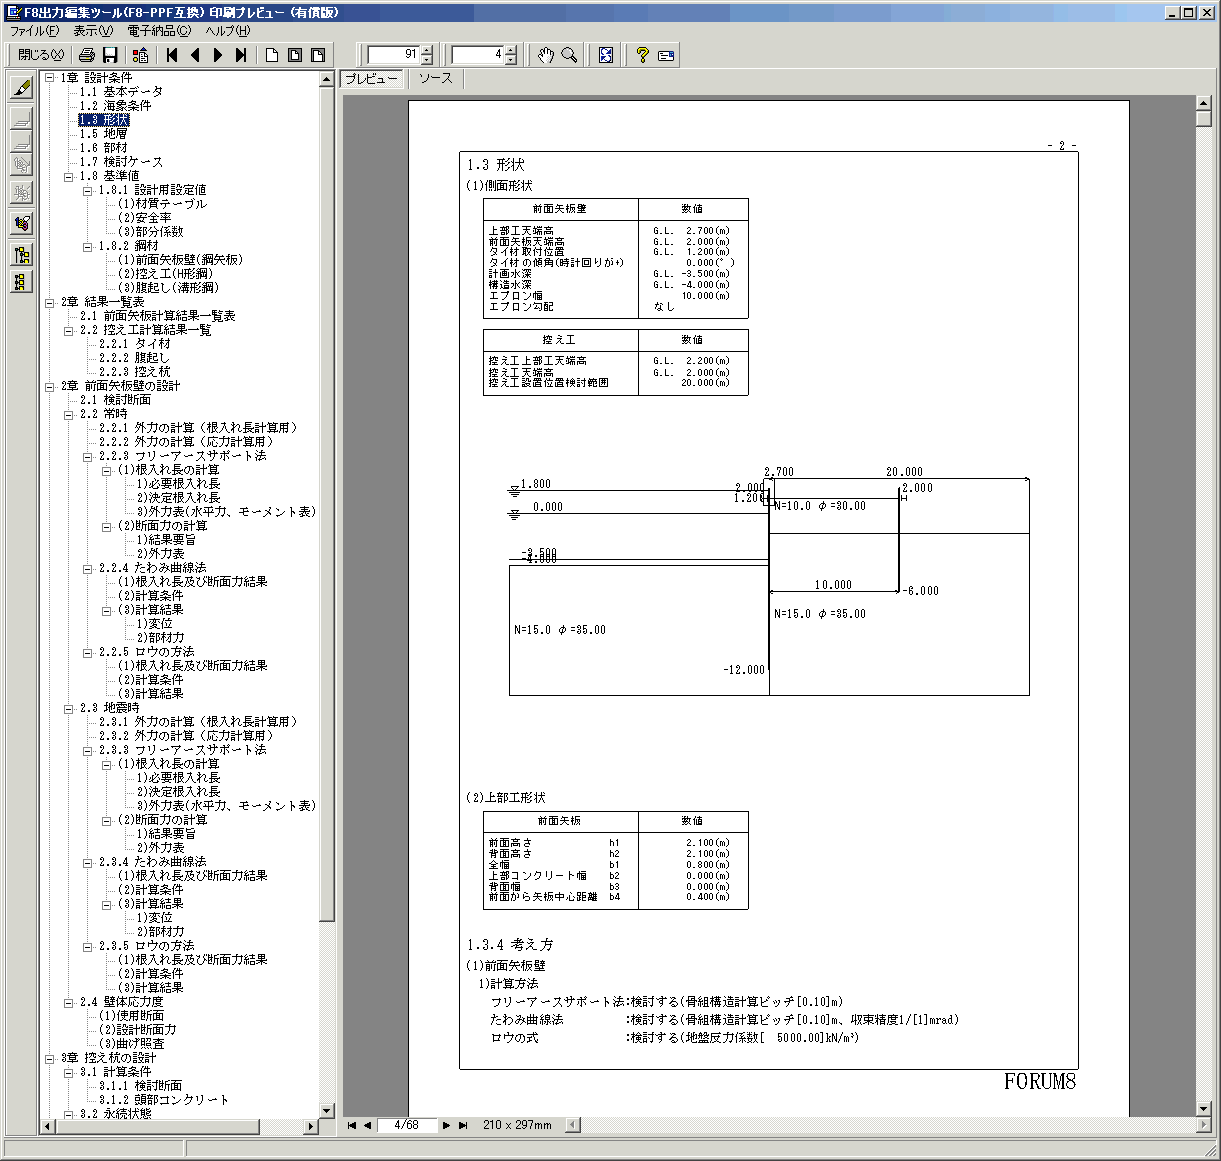Click the page number field showing 4

478,55
